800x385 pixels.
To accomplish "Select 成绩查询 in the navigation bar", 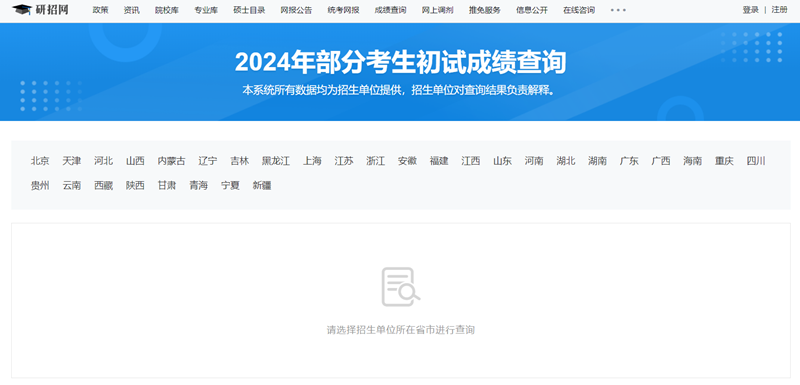I will point(390,10).
